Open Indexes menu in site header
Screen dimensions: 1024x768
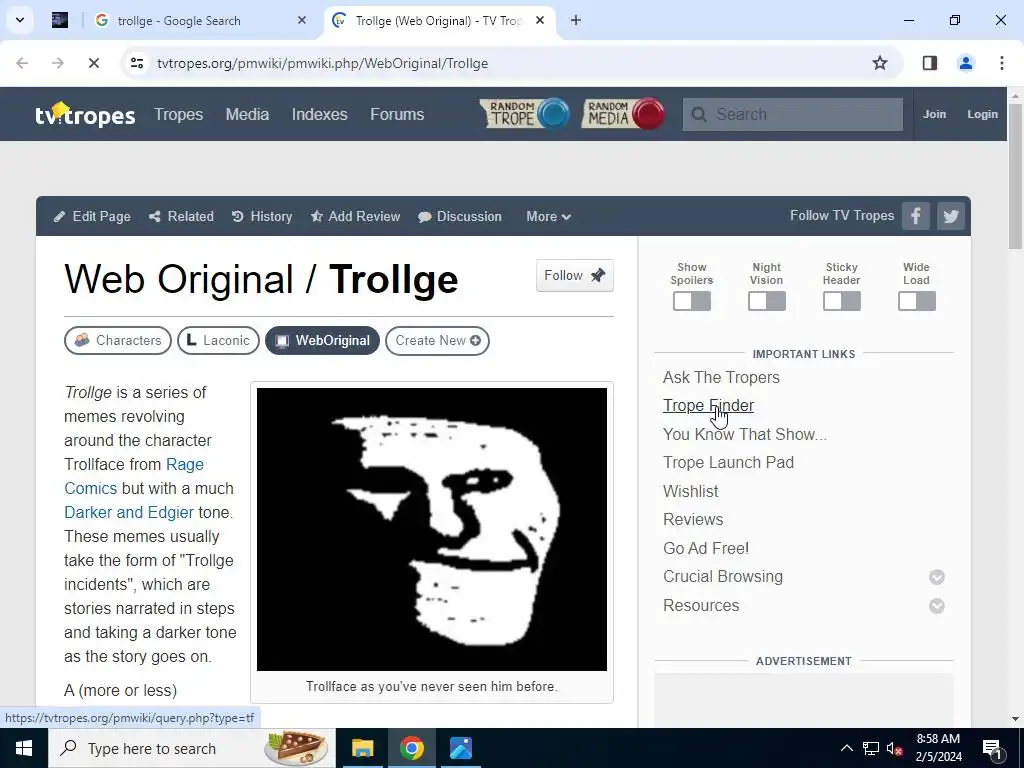(x=319, y=114)
